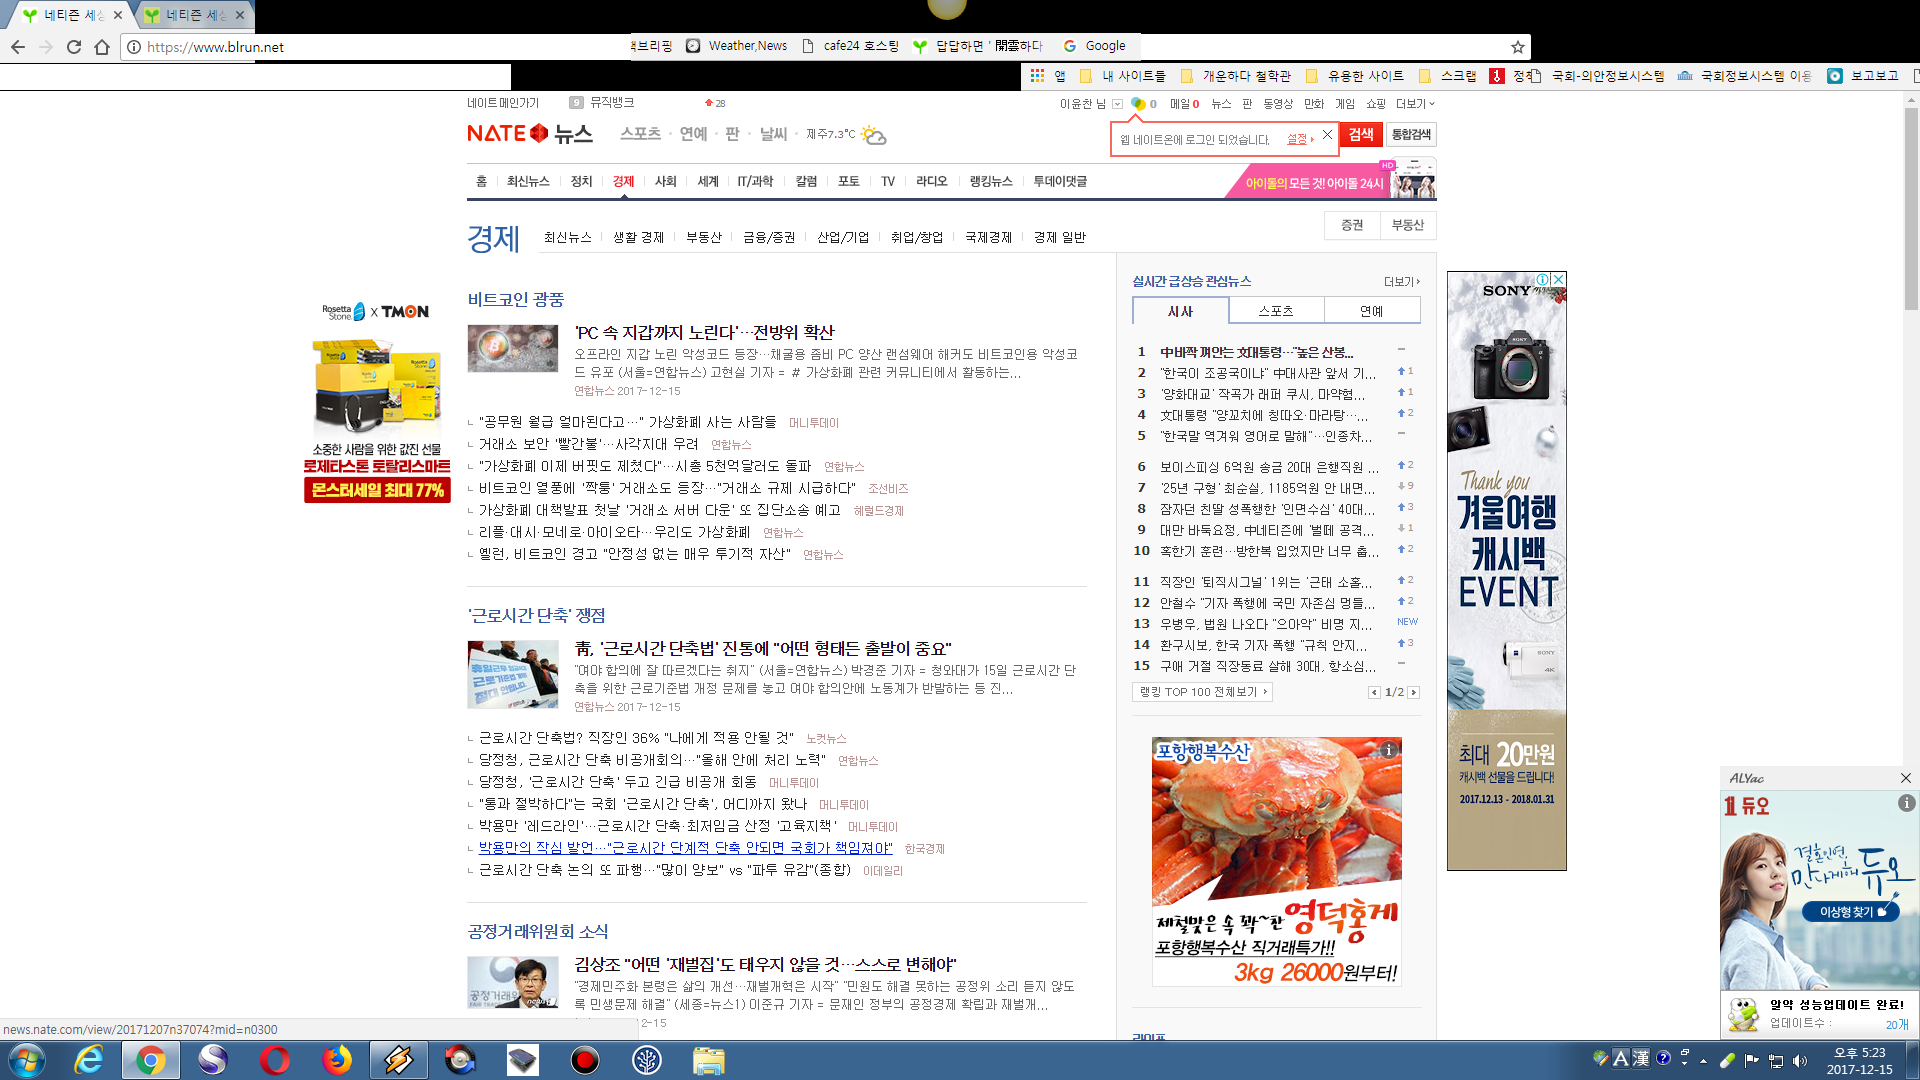Launch Opera from the taskbar

click(x=274, y=1060)
